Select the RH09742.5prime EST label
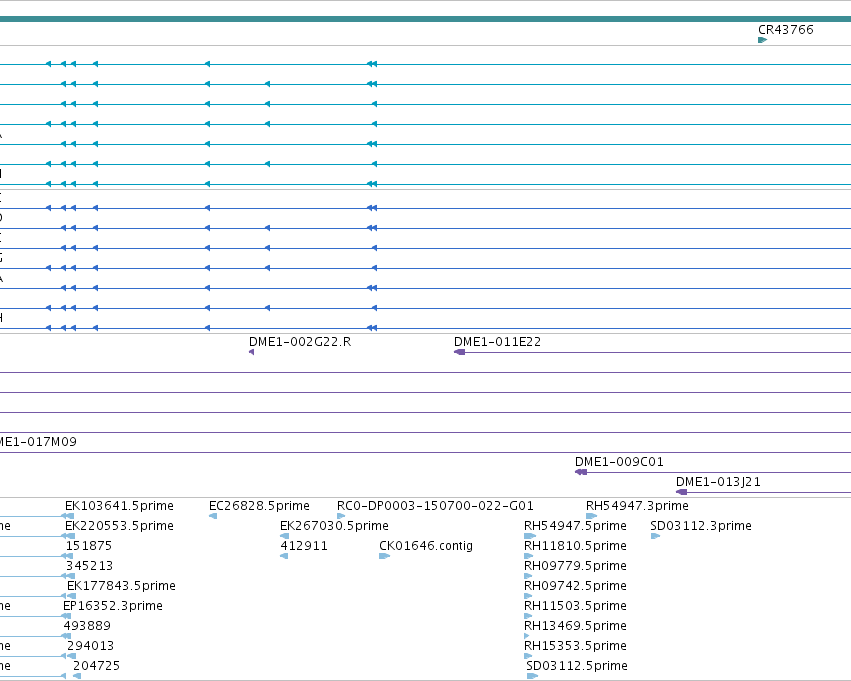The image size is (851, 681). pos(575,586)
